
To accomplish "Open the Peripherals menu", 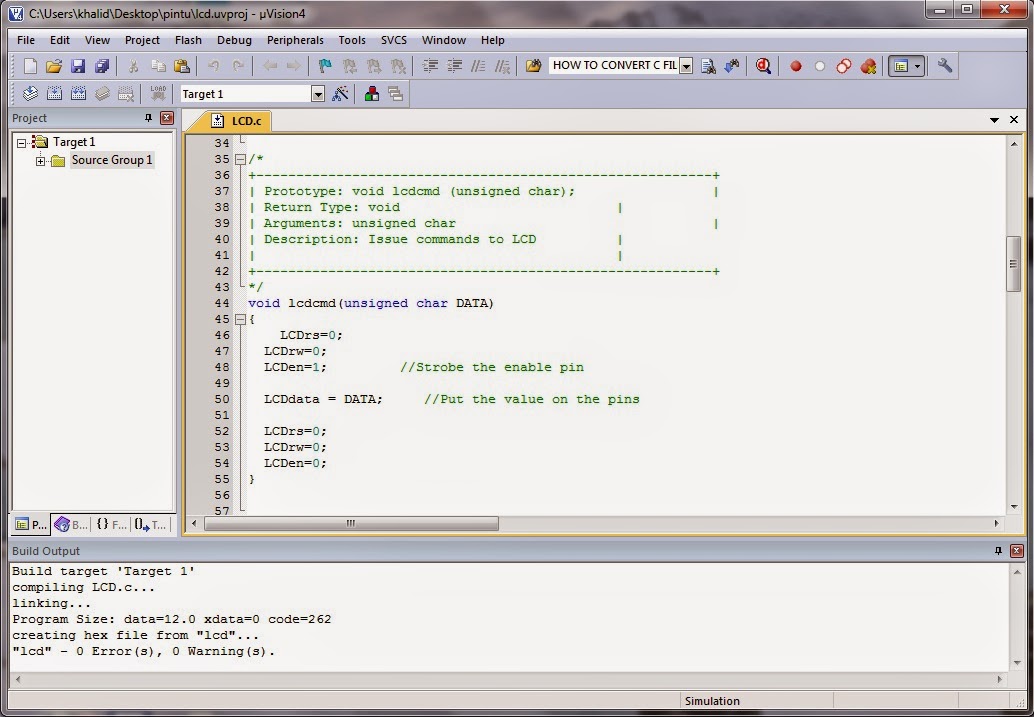I will [x=295, y=40].
